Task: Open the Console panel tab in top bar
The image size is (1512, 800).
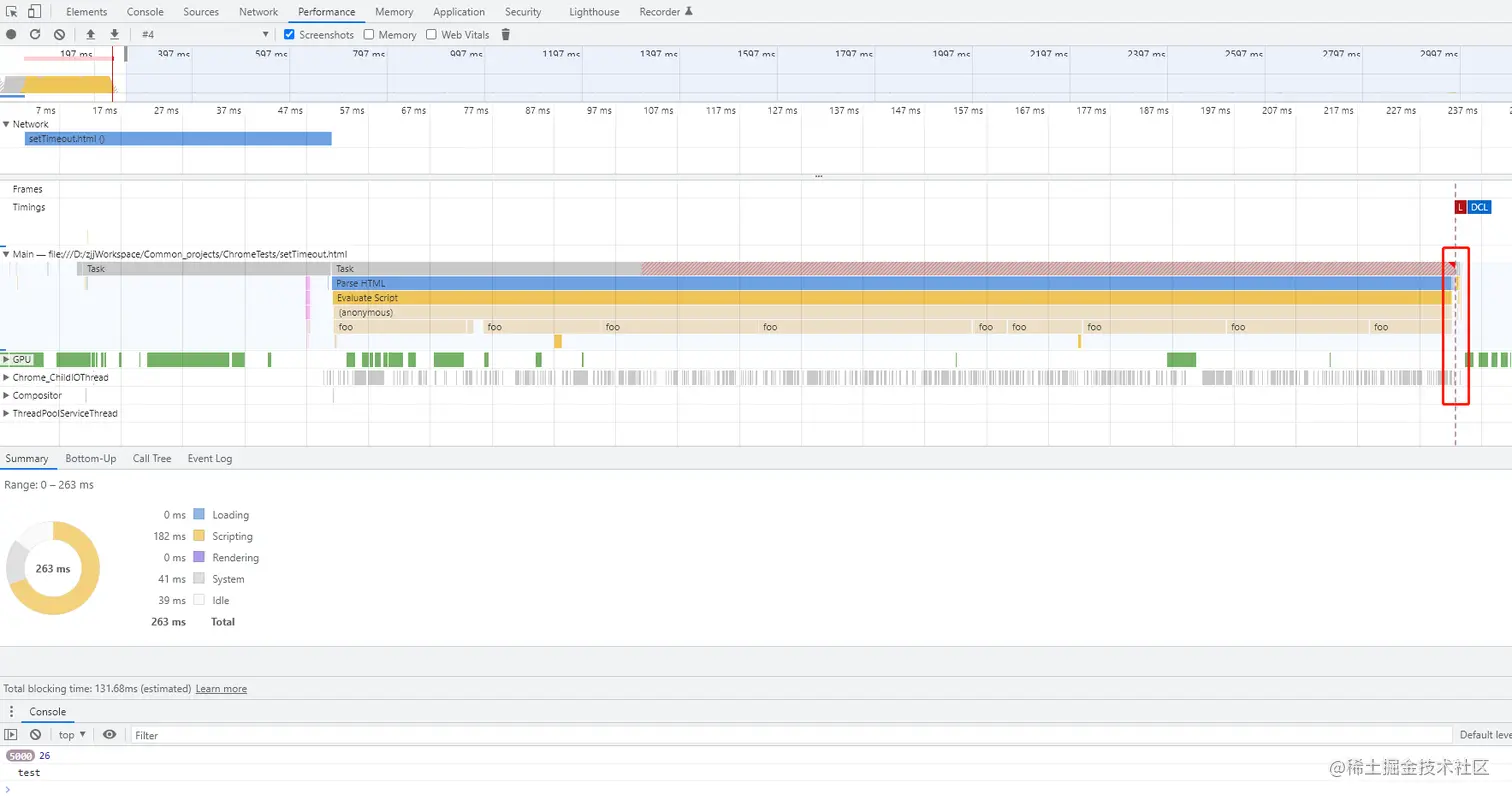Action: pyautogui.click(x=146, y=12)
